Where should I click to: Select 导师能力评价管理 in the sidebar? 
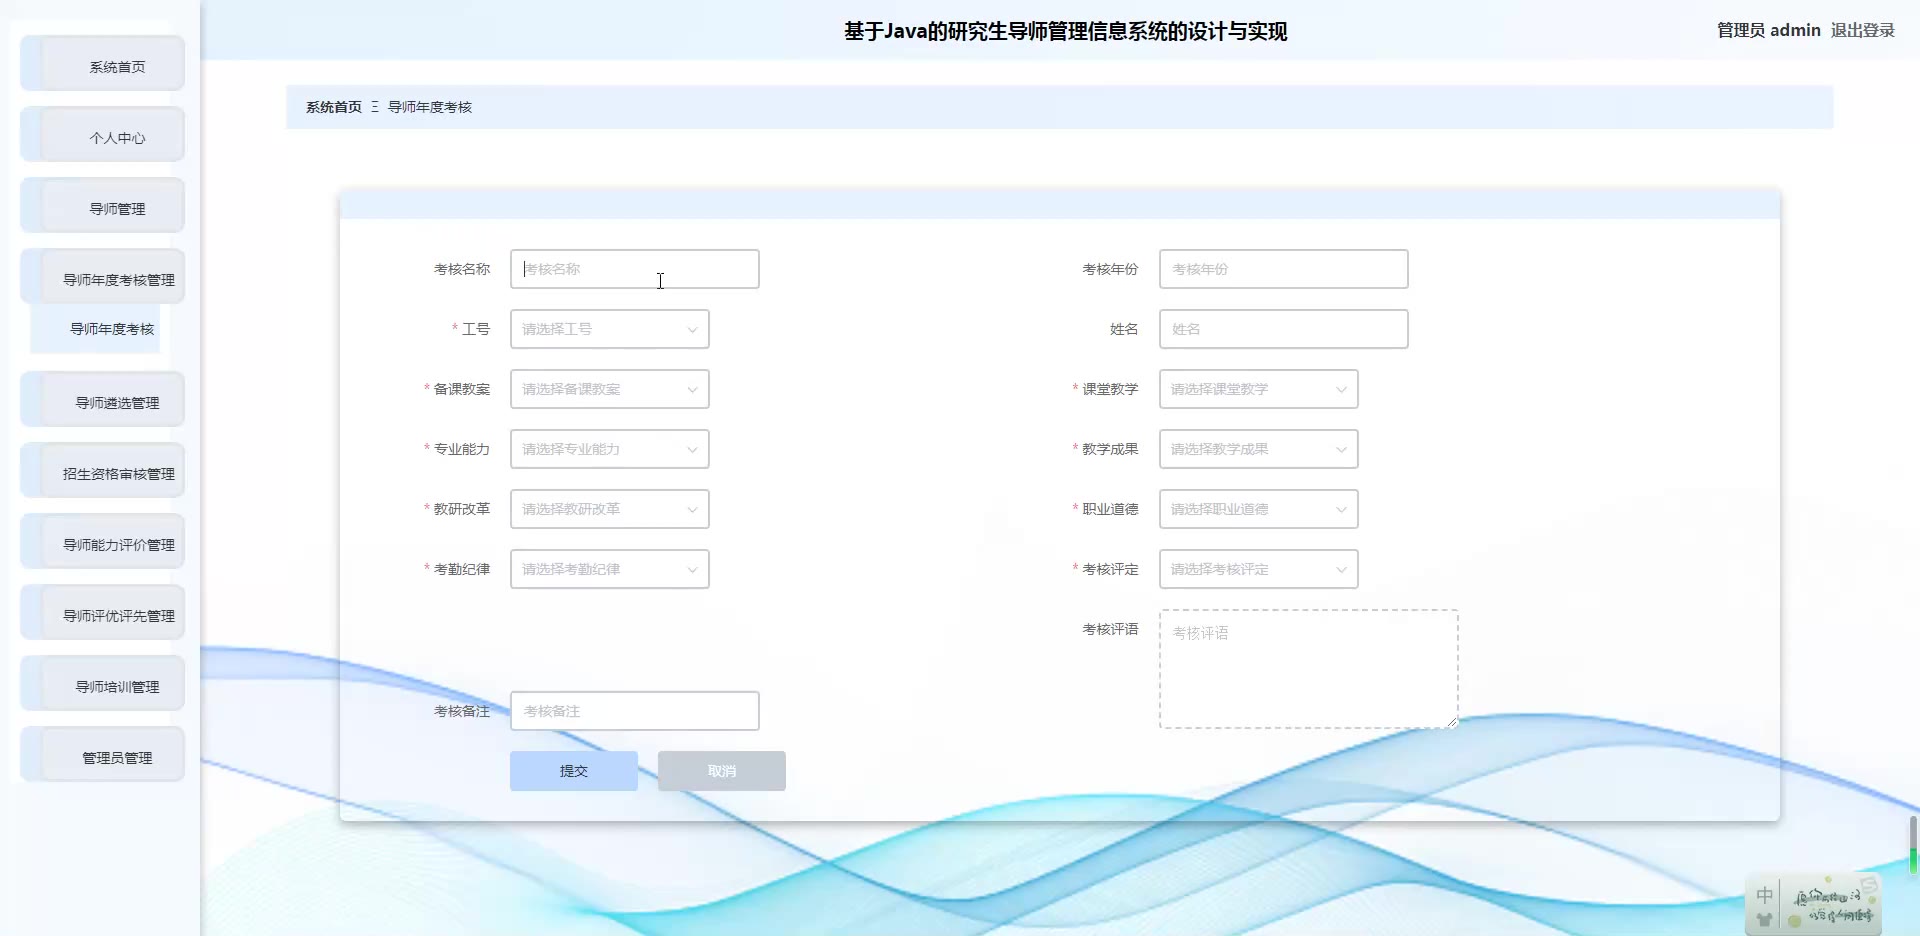[102, 542]
